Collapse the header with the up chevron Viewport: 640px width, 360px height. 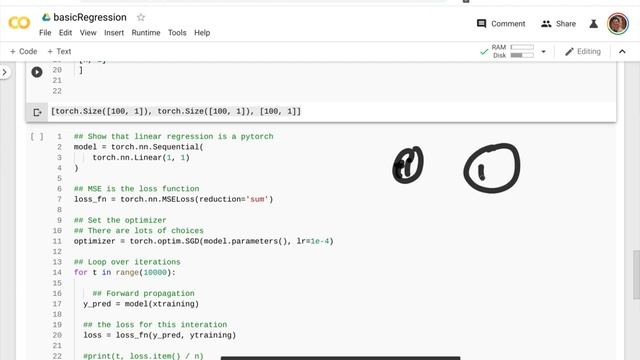(x=622, y=51)
